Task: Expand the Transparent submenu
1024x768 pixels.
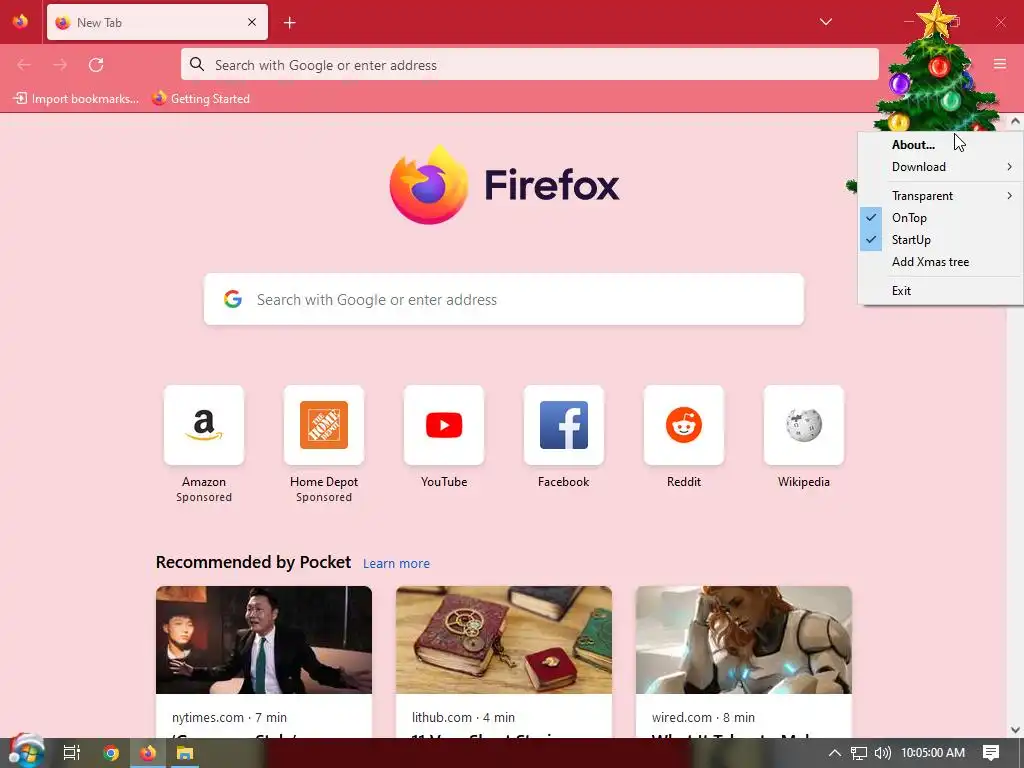Action: coord(940,196)
